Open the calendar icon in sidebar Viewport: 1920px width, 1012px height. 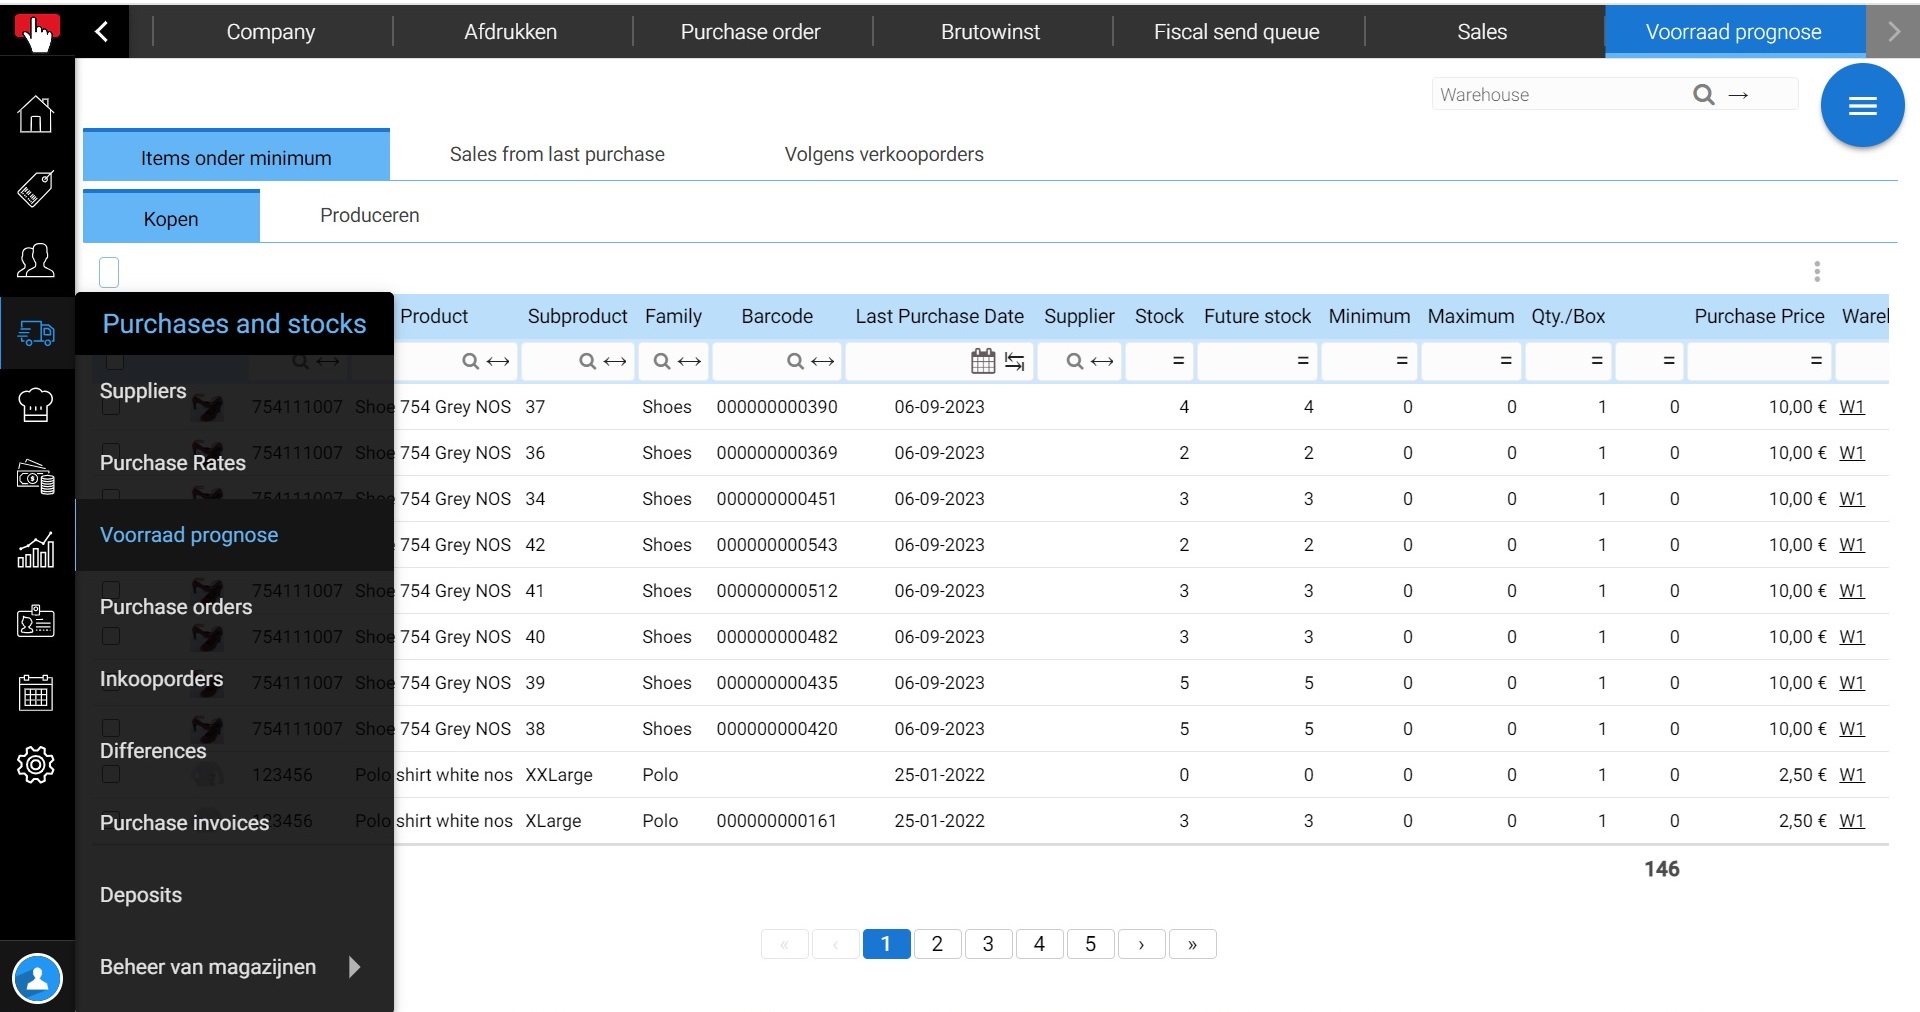36,693
